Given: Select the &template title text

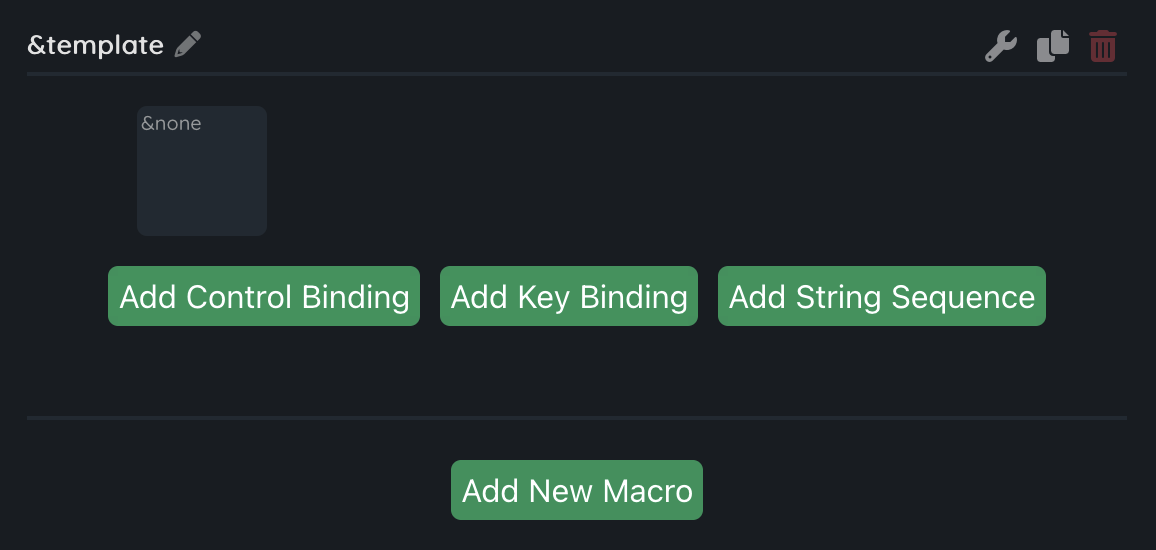Looking at the screenshot, I should tap(95, 45).
